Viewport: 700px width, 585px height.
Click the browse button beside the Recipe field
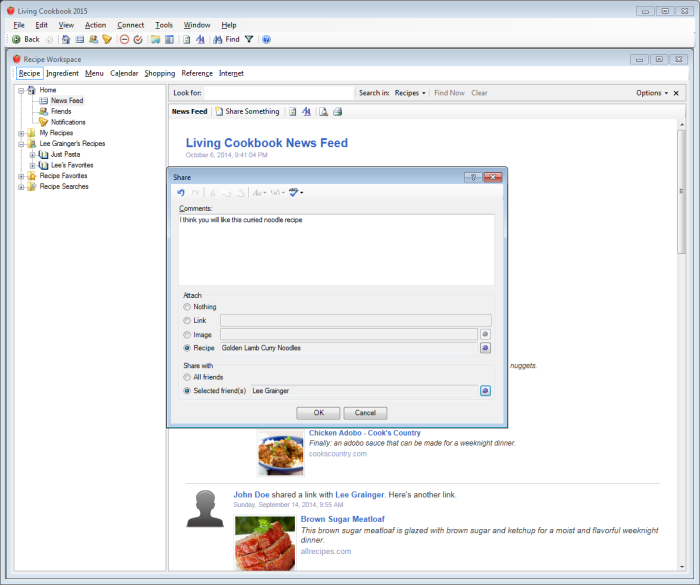tap(485, 348)
